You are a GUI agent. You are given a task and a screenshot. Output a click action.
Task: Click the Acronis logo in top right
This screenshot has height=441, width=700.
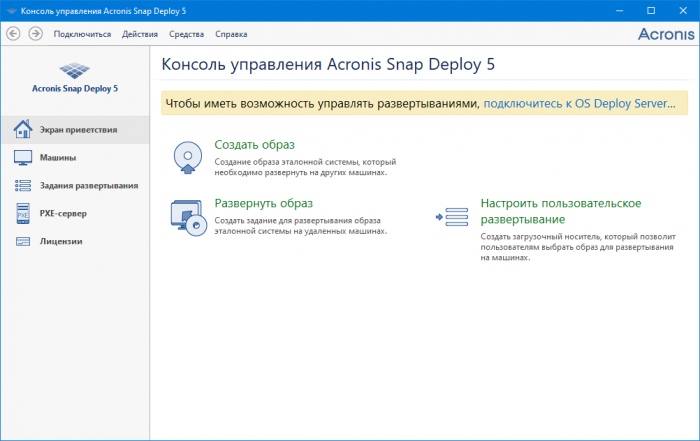click(x=665, y=33)
